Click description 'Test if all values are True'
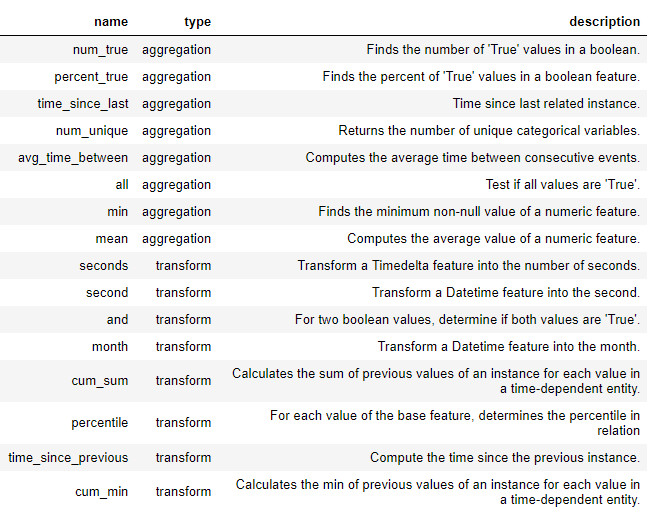Viewport: 658px width, 520px height. point(562,184)
